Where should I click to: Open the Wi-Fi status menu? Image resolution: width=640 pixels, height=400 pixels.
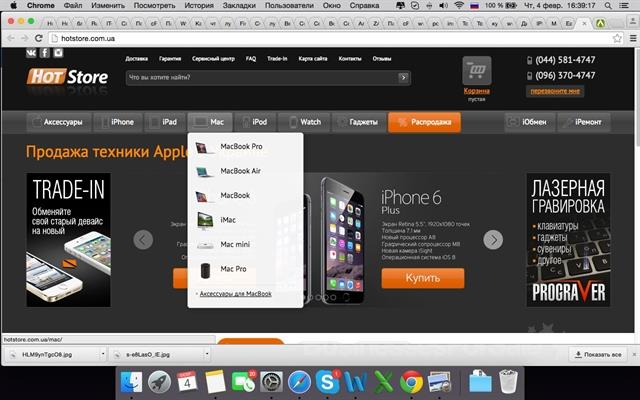point(459,6)
